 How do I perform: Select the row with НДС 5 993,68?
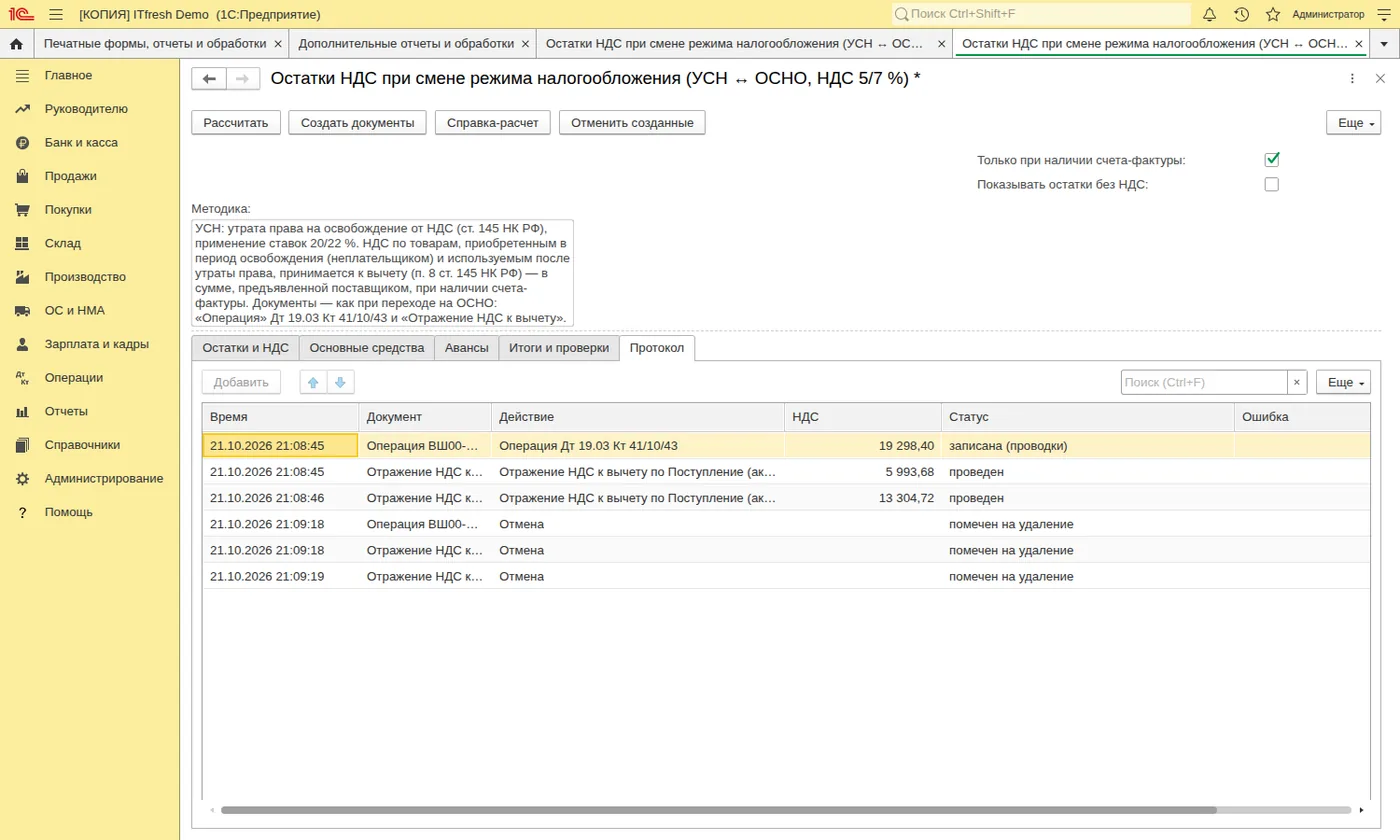786,472
